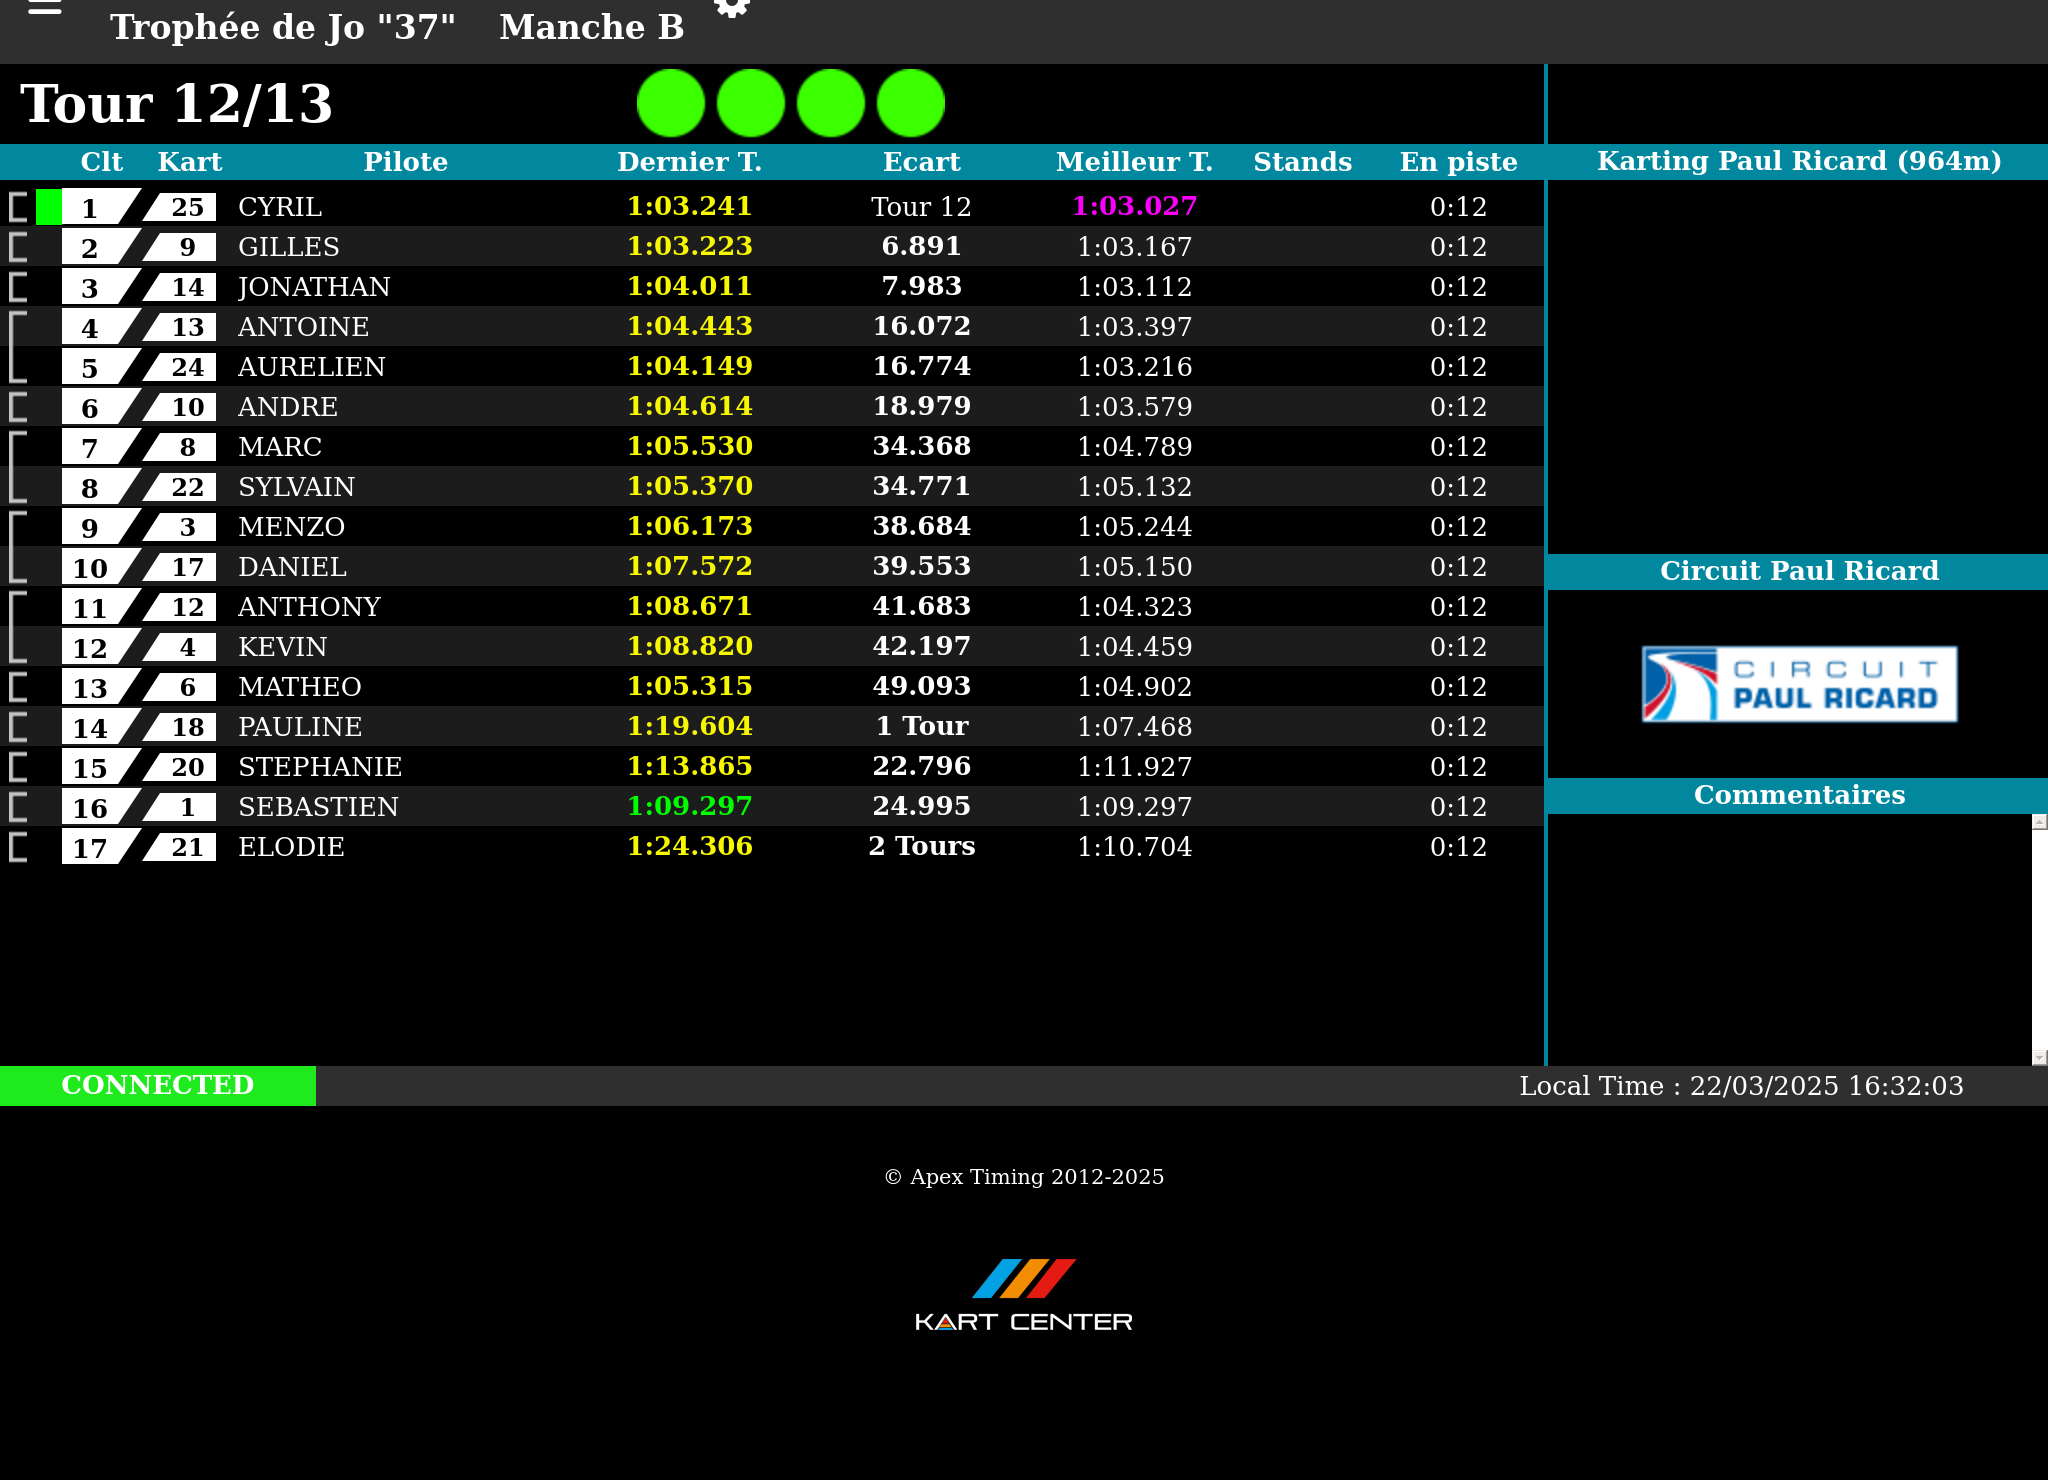Select pilot SEBASTIEN row
Viewport: 2048px width, 1480px height.
pos(318,807)
